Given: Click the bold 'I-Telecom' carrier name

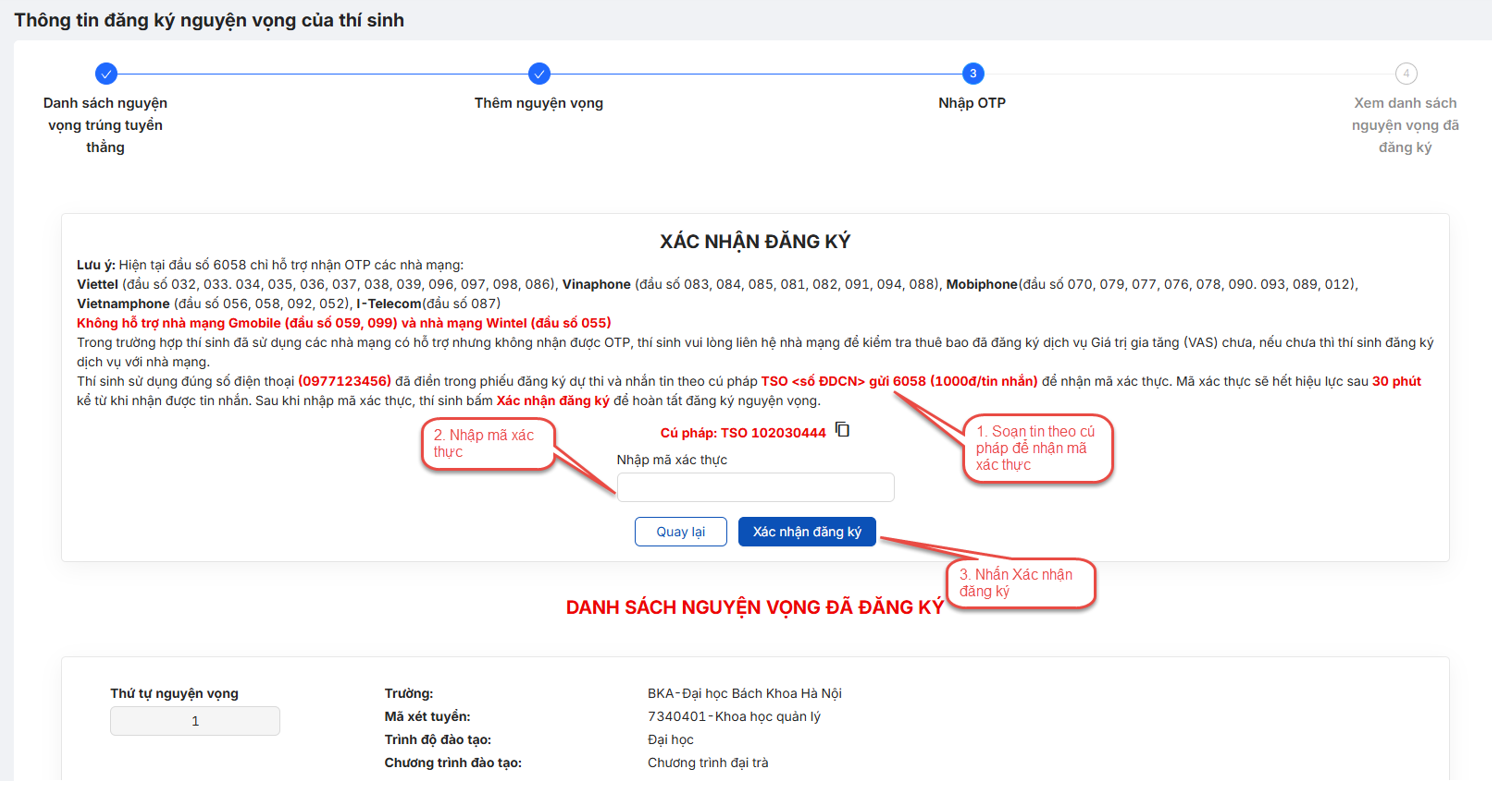Looking at the screenshot, I should pyautogui.click(x=389, y=303).
